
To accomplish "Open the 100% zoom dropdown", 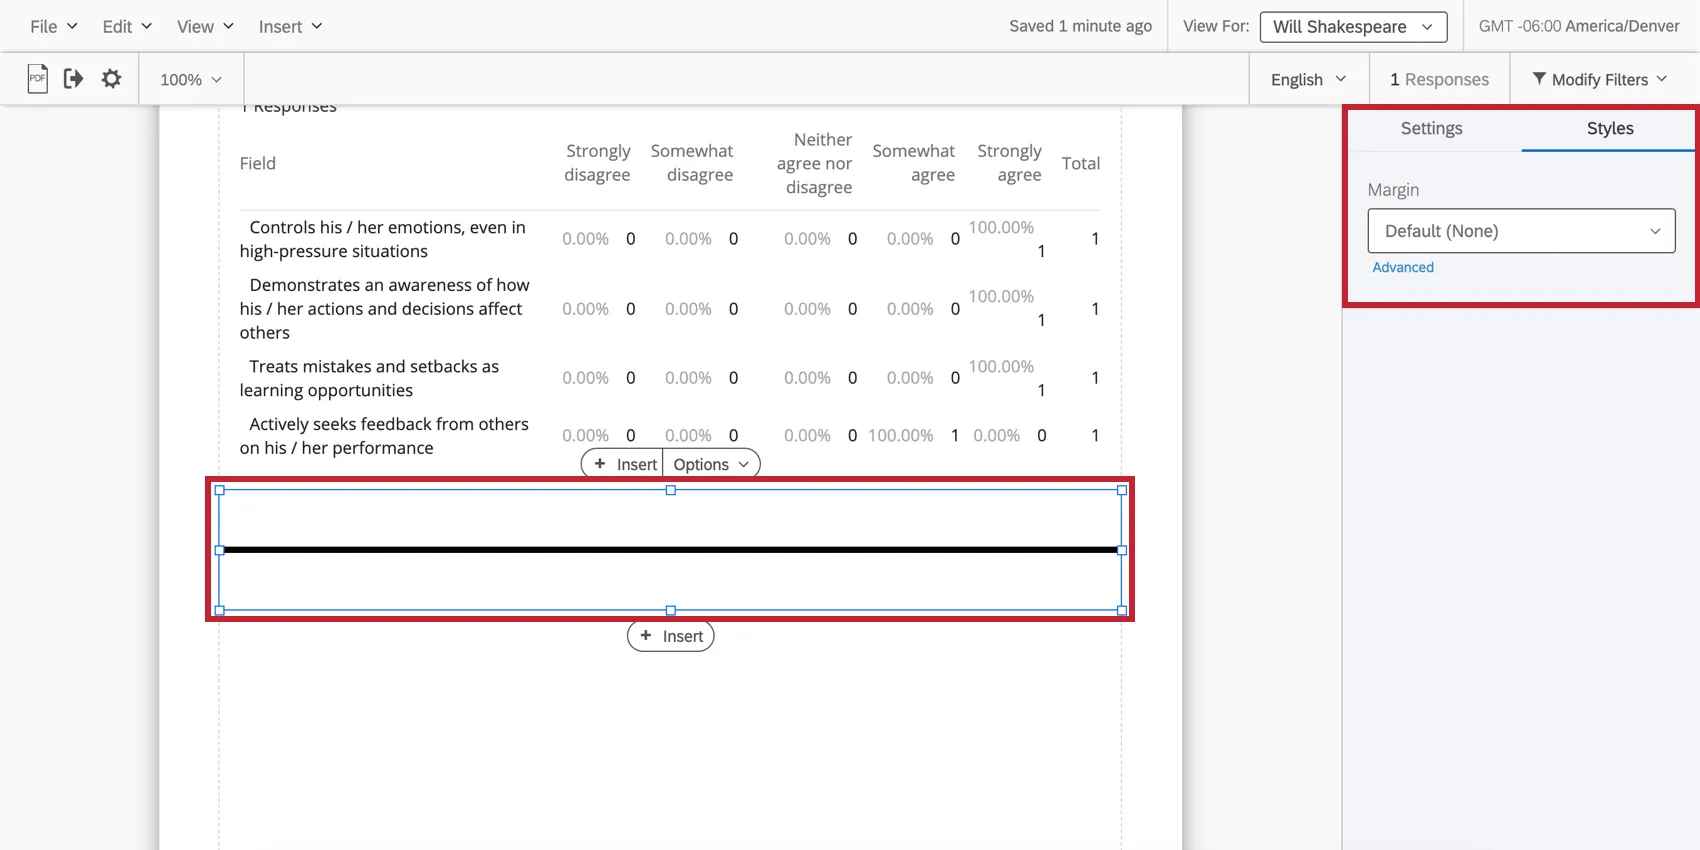I will pos(190,79).
